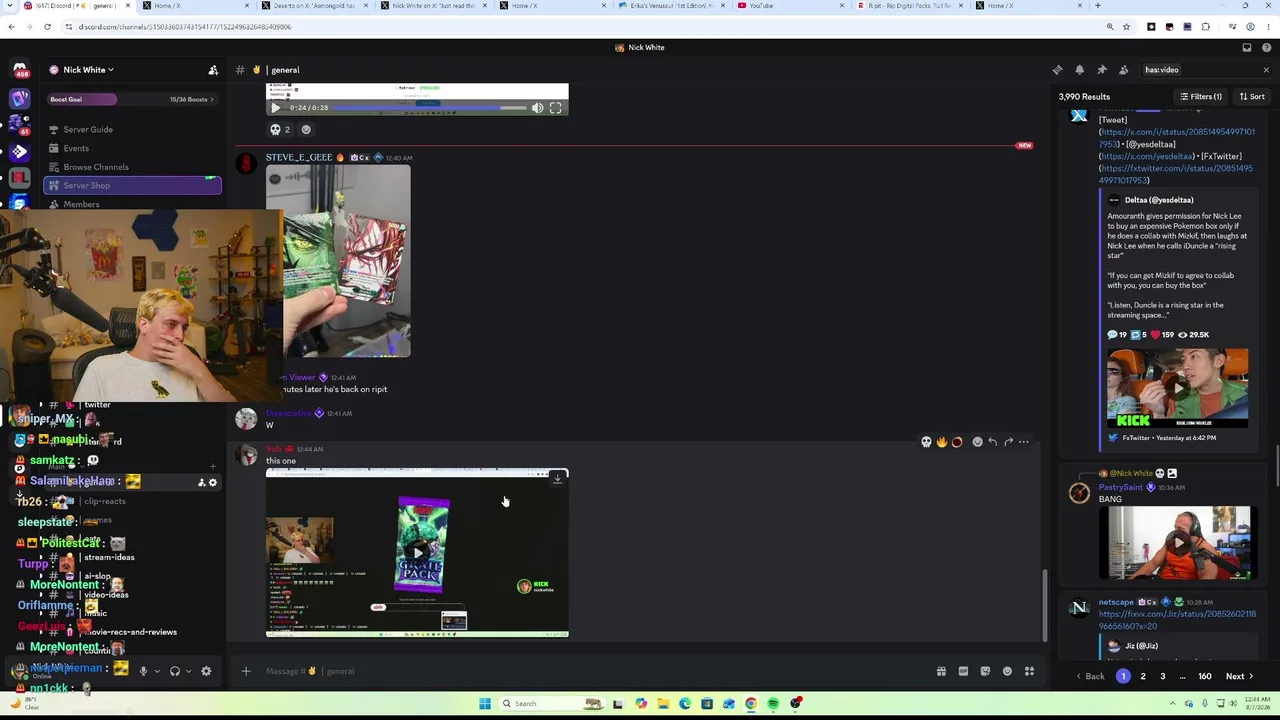This screenshot has height=720, width=1280.
Task: Toggle the member list icon
Action: pos(1123,70)
